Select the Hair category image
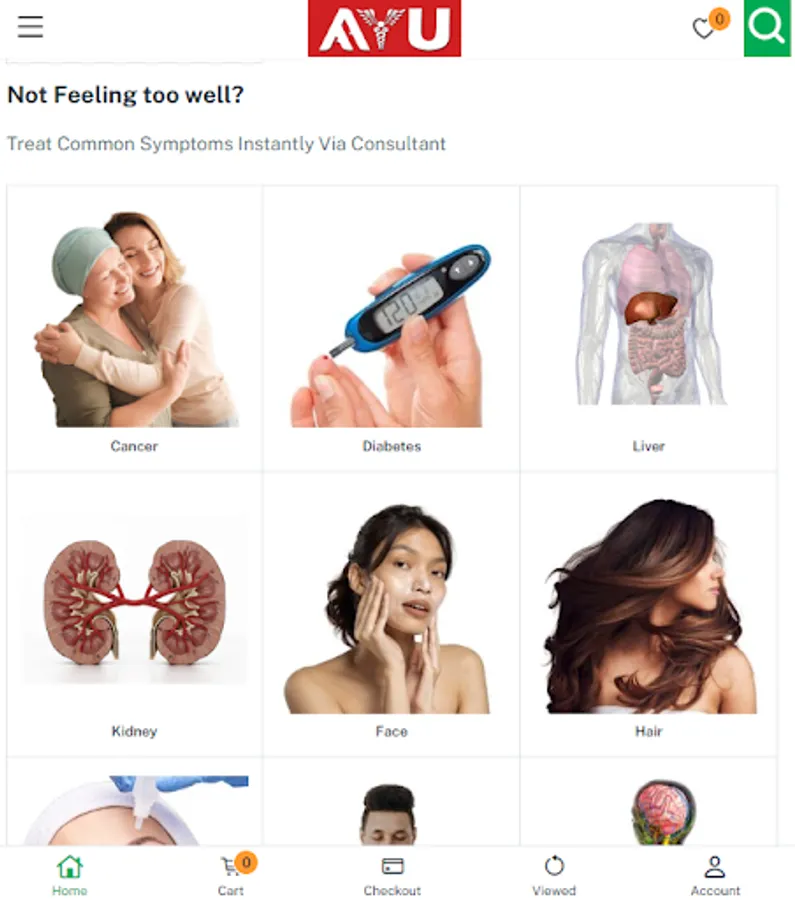795x900 pixels. 649,606
